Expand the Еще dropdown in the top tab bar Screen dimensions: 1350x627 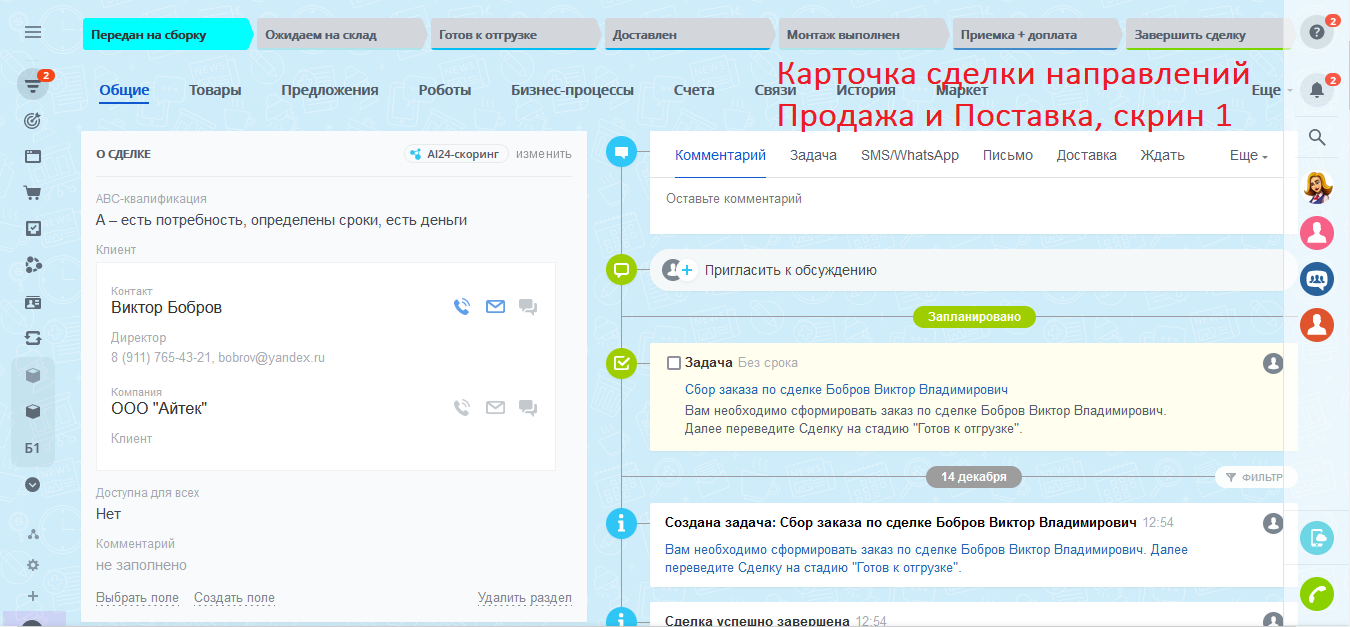tap(1270, 91)
